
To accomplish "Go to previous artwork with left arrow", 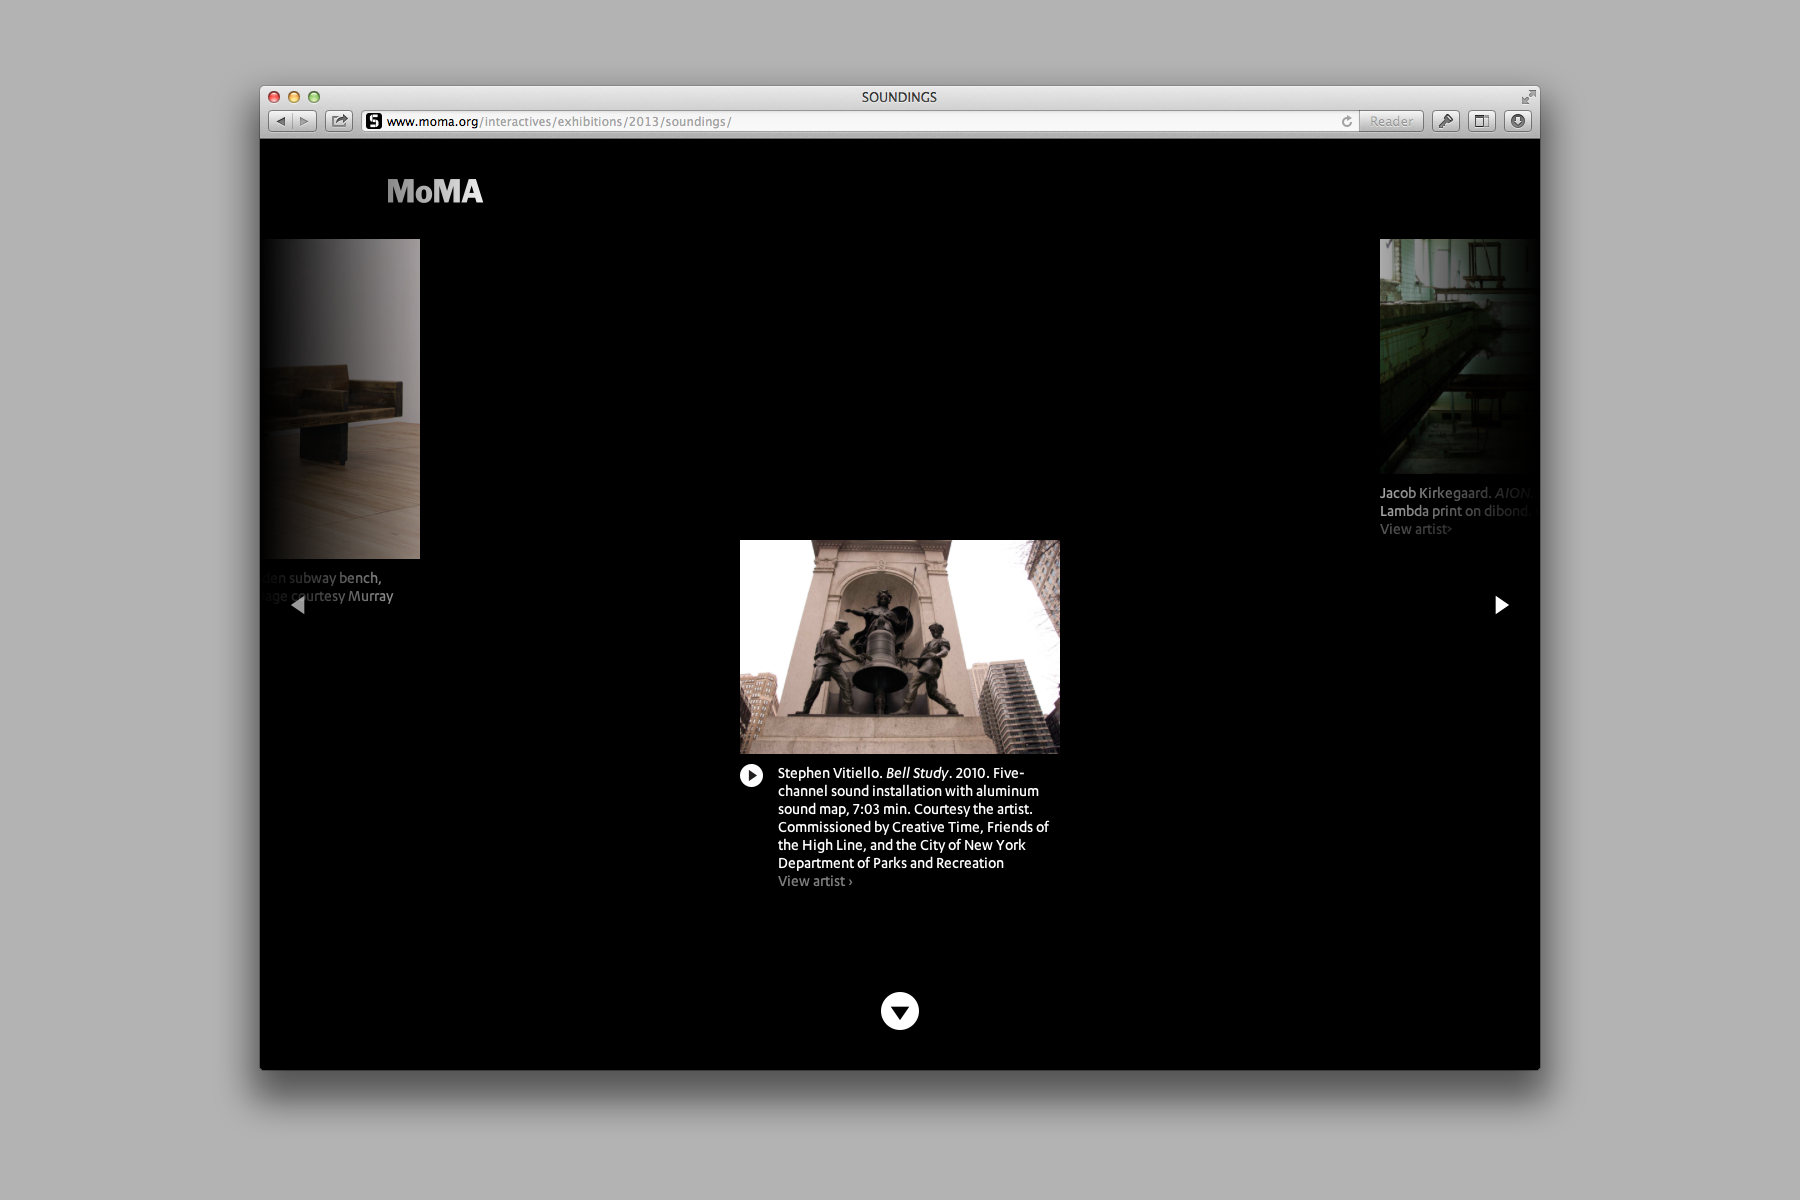I will point(298,605).
